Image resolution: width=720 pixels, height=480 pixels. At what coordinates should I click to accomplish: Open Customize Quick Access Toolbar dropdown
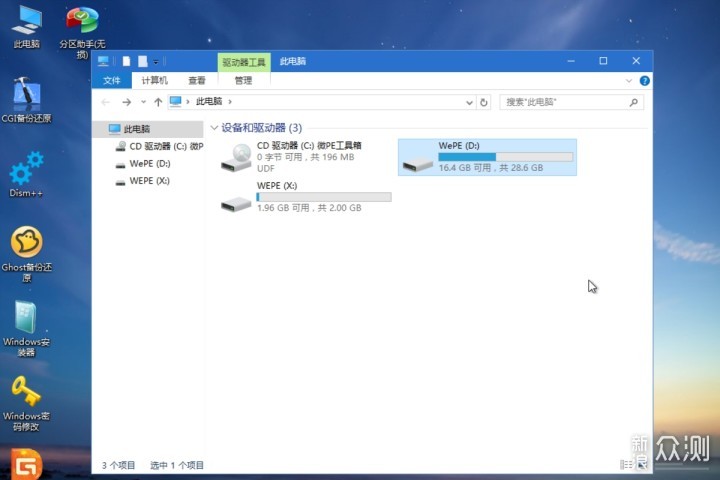pyautogui.click(x=156, y=62)
